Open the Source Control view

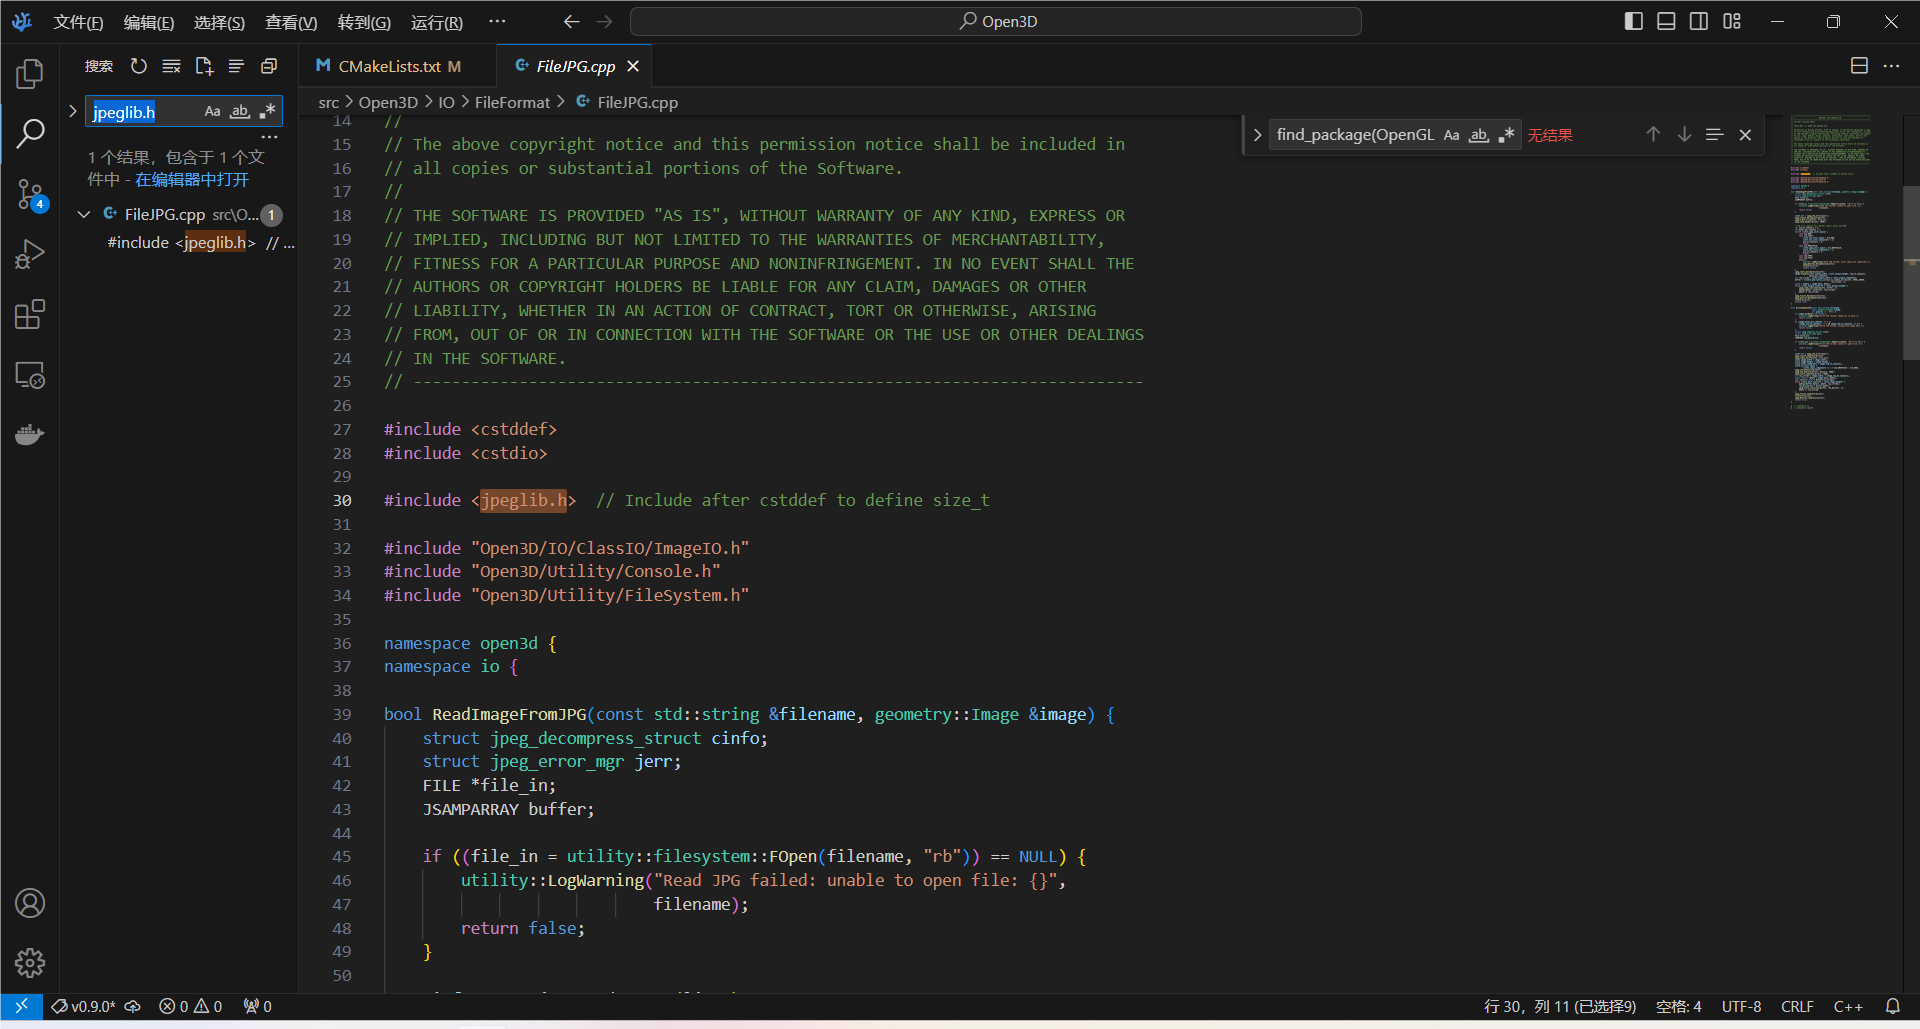tap(30, 194)
